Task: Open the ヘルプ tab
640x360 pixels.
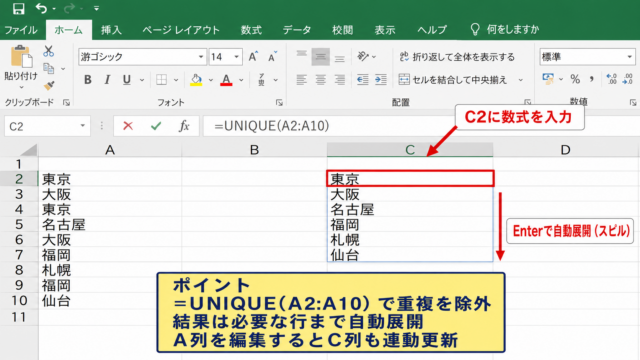Action: [432, 30]
